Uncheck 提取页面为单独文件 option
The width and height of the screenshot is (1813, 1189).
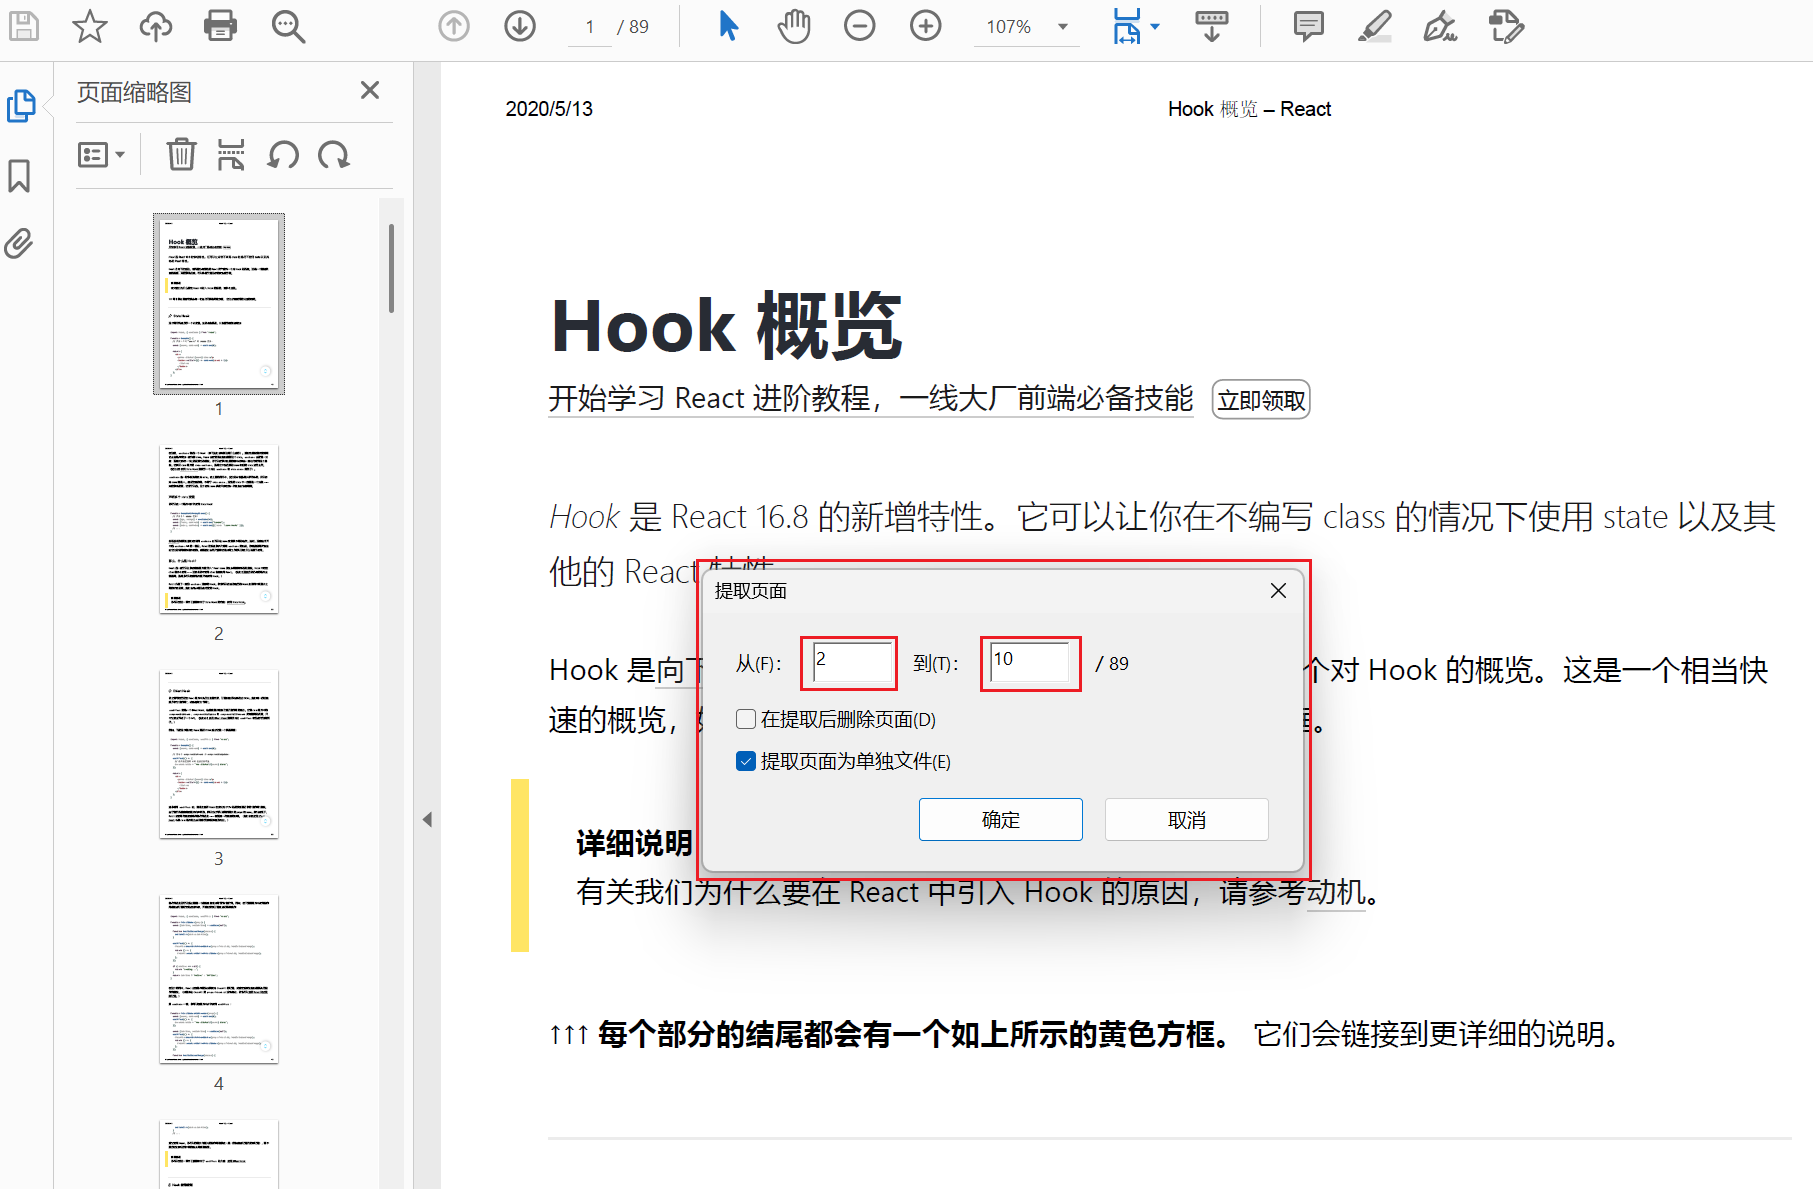coord(746,761)
